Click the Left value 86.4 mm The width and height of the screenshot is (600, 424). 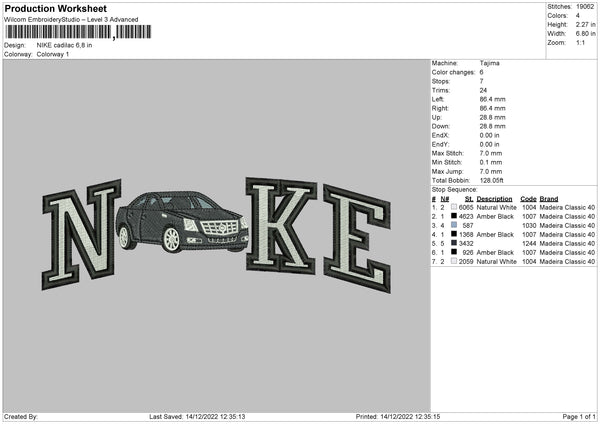(x=492, y=99)
